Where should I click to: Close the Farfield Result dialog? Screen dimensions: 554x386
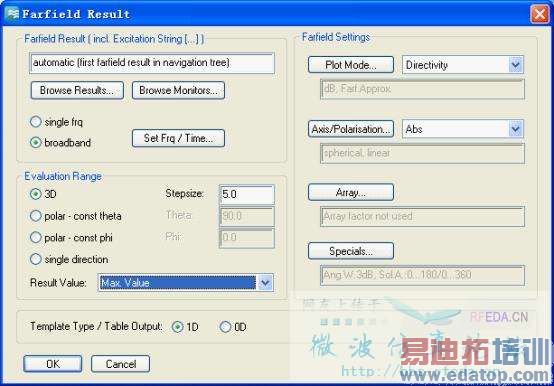point(540,14)
